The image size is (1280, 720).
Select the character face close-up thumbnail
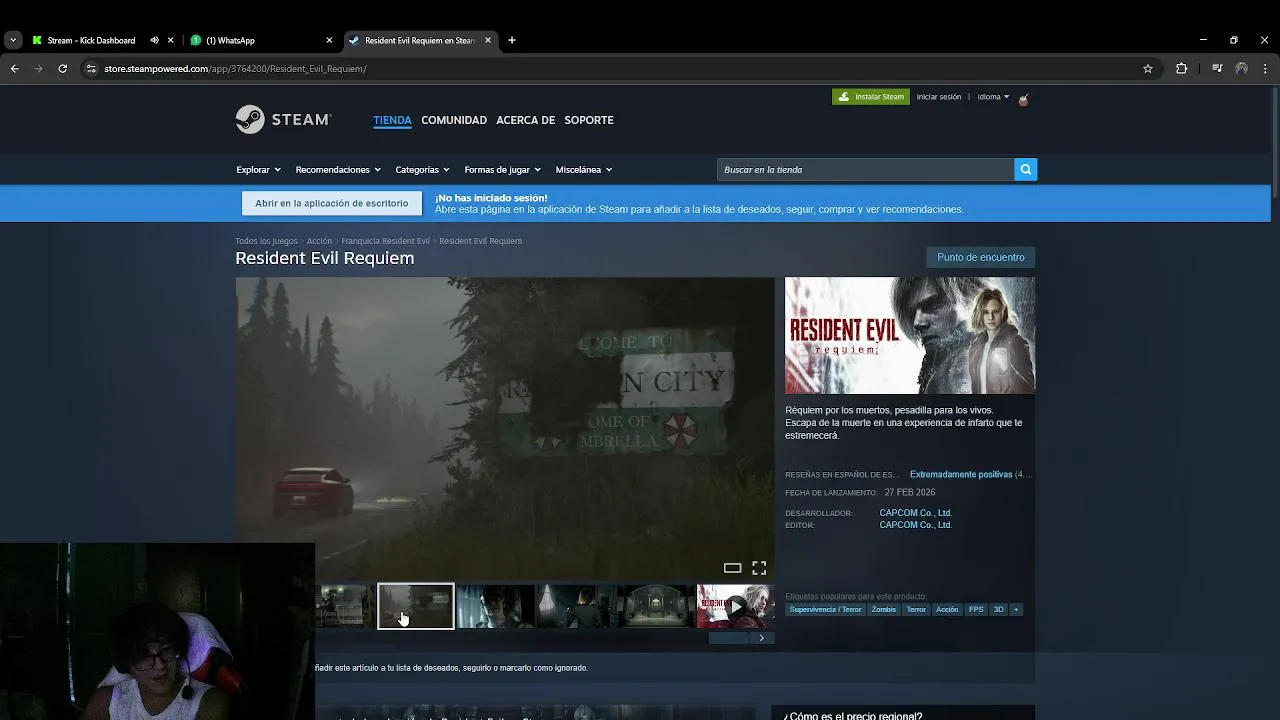495,606
